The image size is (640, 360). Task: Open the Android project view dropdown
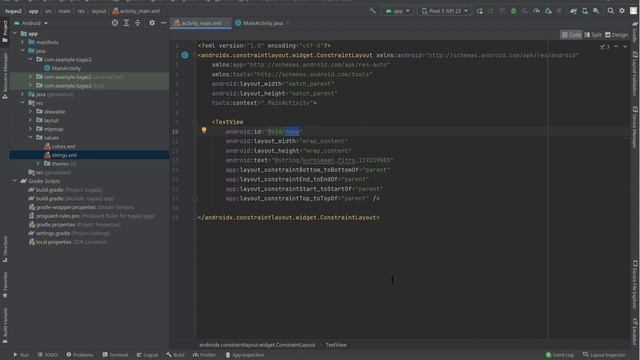[31, 23]
